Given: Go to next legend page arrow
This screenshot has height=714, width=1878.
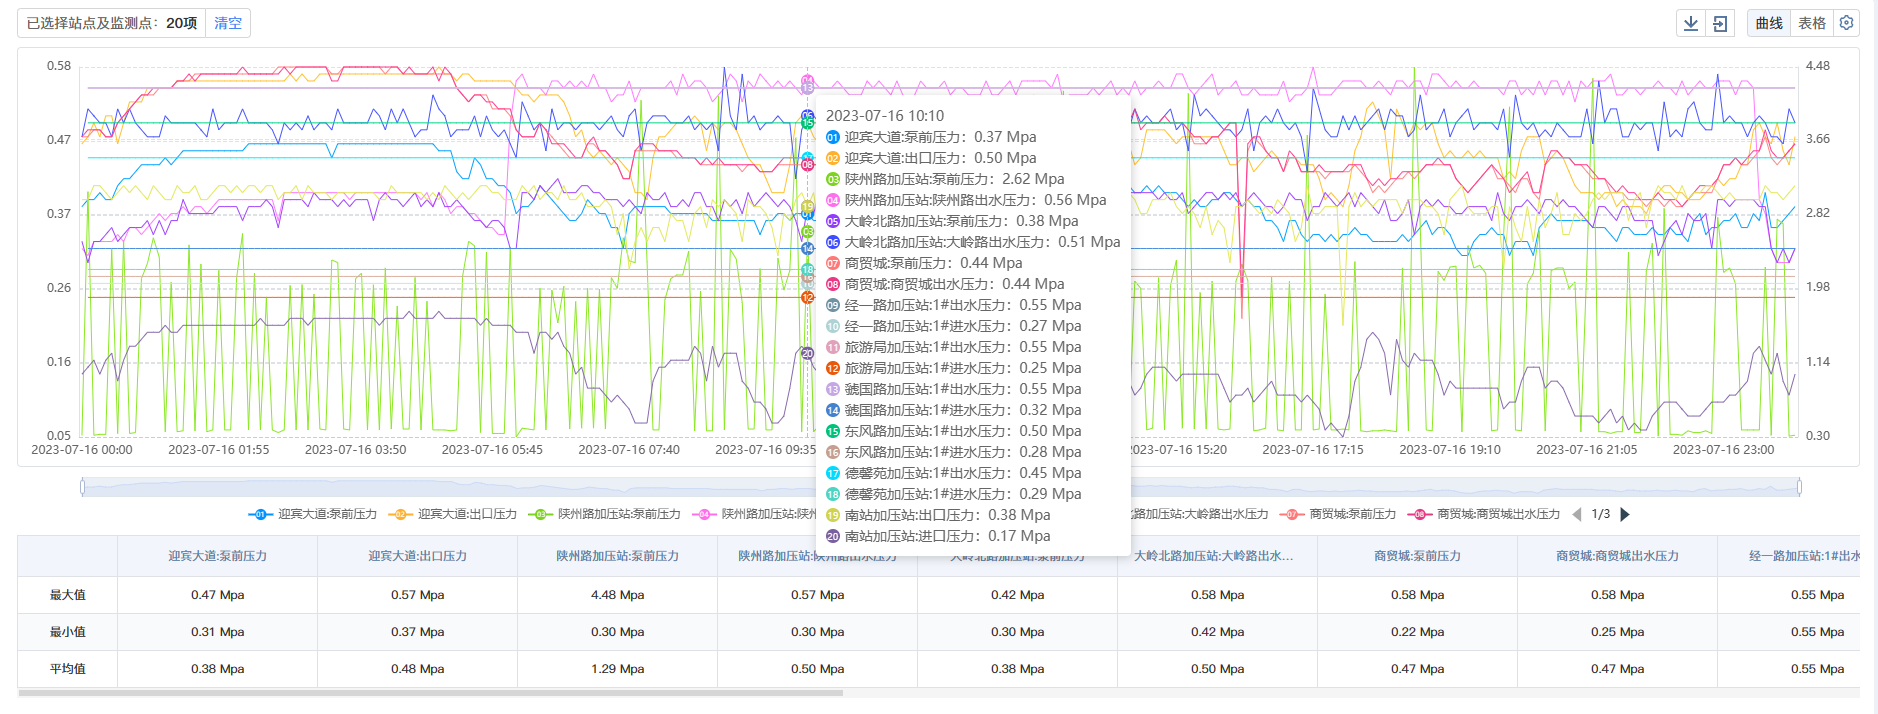Looking at the screenshot, I should (x=1625, y=514).
